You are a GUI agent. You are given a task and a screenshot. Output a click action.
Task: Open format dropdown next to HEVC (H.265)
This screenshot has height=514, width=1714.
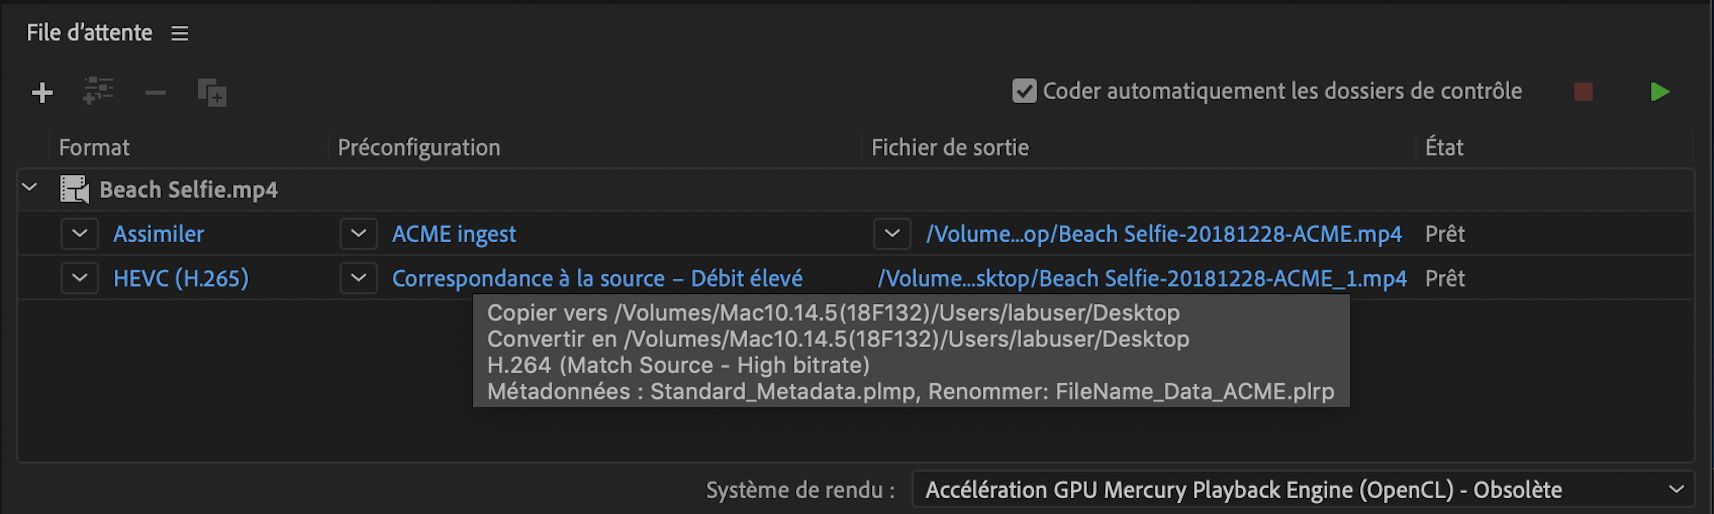click(x=79, y=278)
